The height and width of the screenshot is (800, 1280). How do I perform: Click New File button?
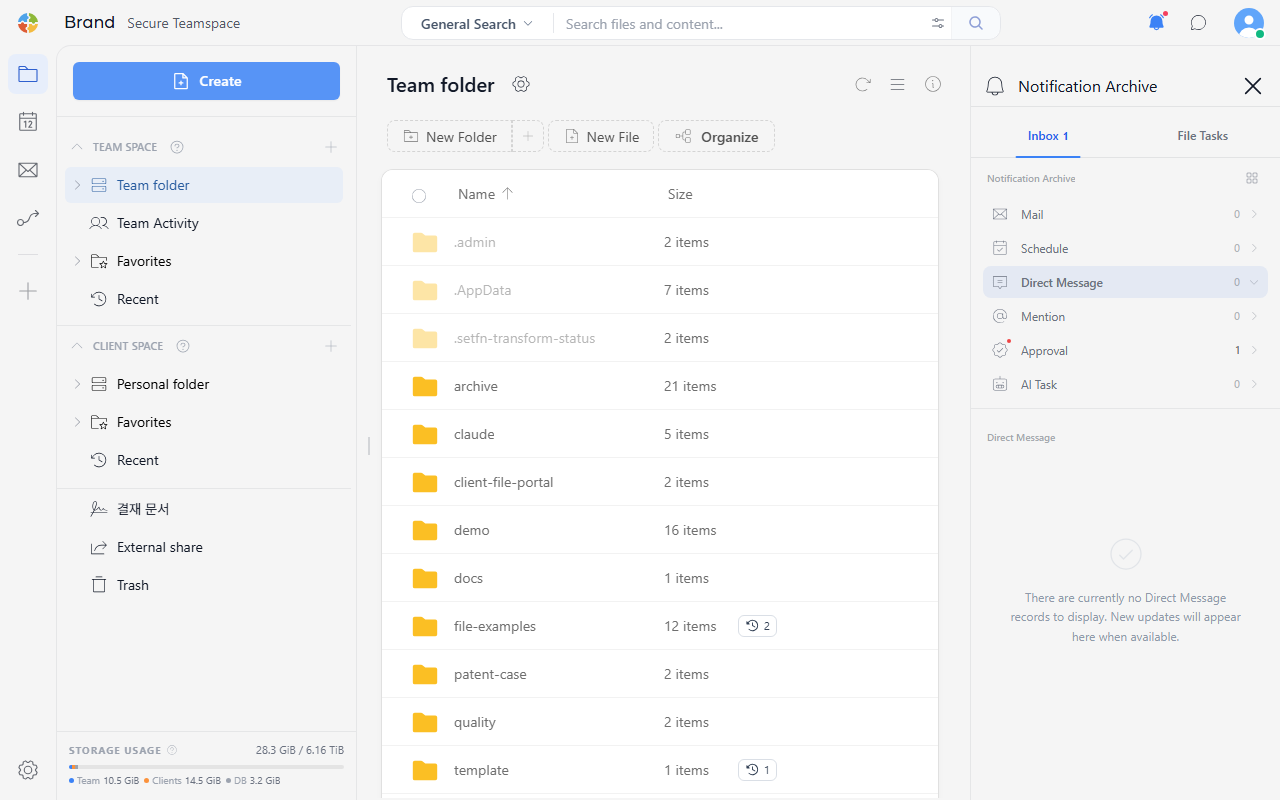click(601, 136)
